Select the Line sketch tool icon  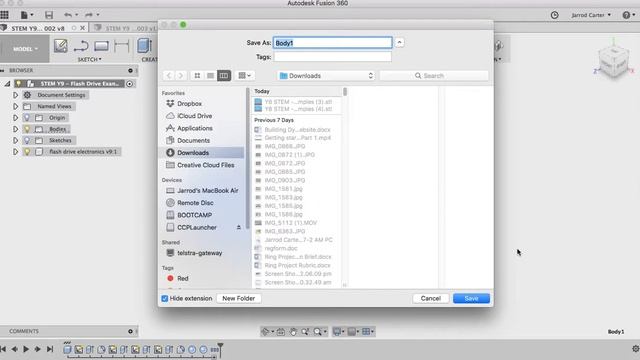click(81, 46)
